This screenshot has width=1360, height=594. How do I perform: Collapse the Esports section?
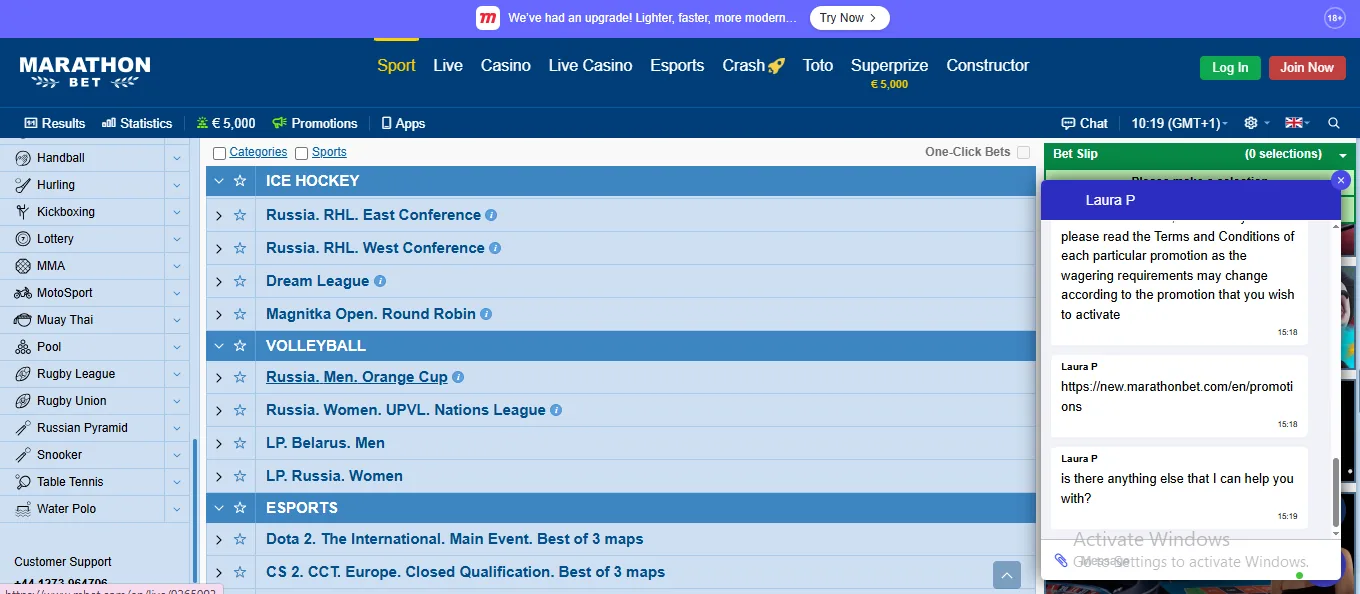click(x=219, y=508)
